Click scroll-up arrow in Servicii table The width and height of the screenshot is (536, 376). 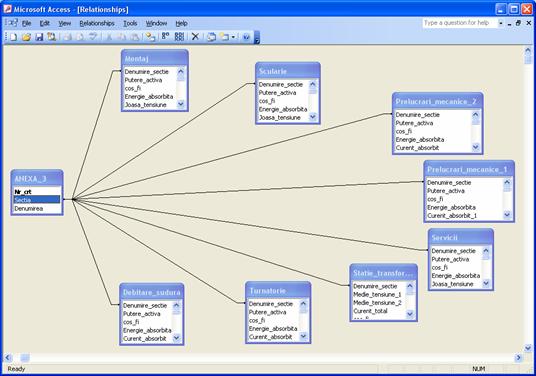pos(486,251)
